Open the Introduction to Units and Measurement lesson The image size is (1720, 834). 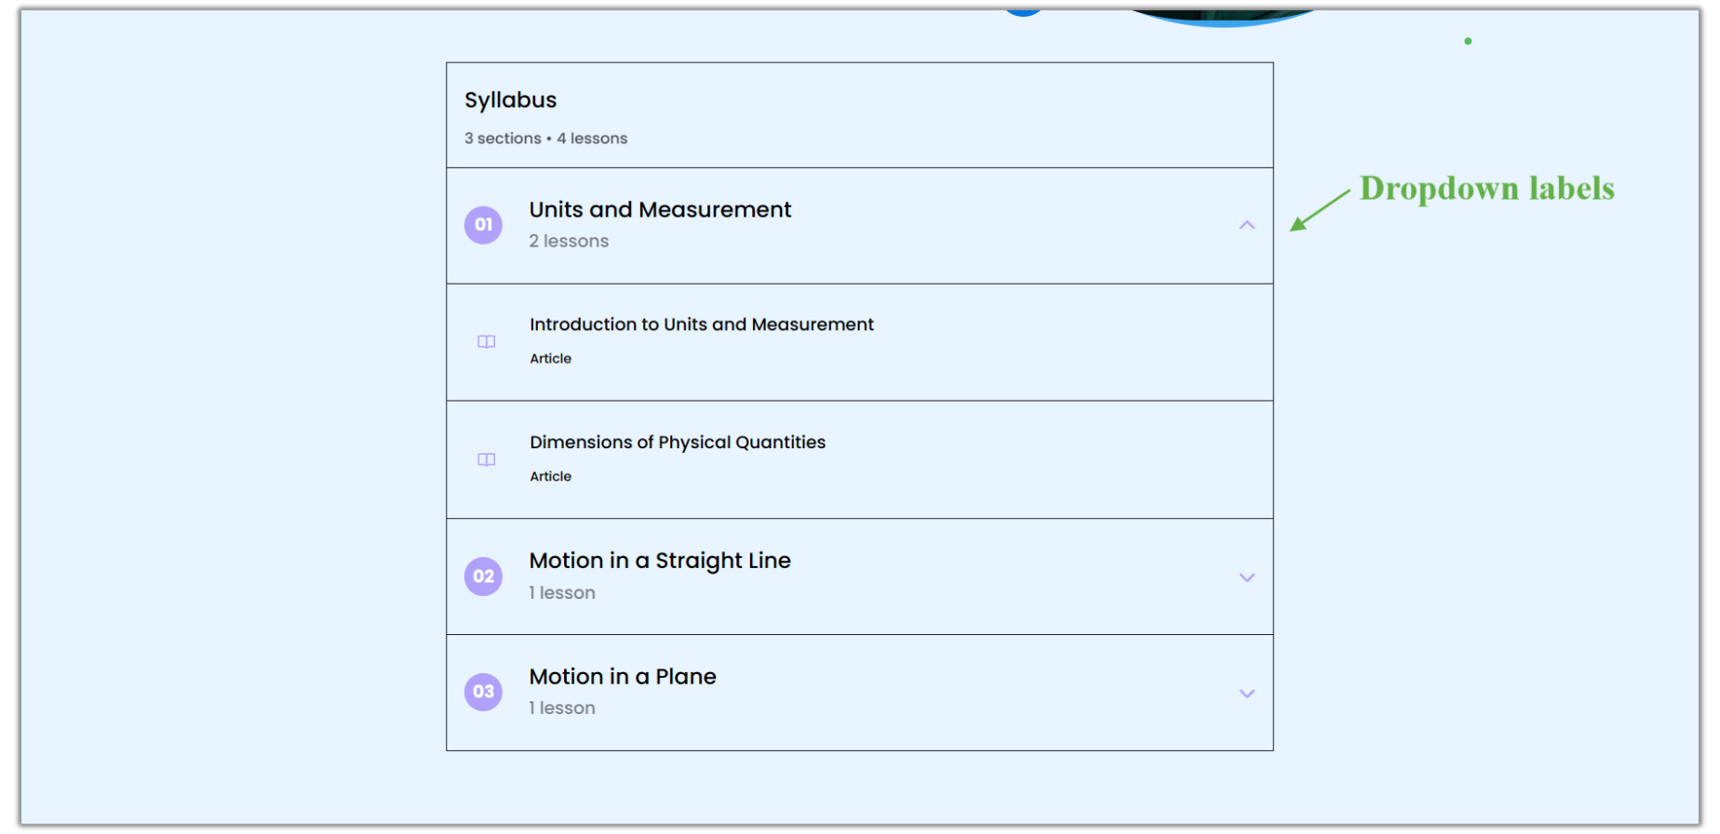coord(701,324)
